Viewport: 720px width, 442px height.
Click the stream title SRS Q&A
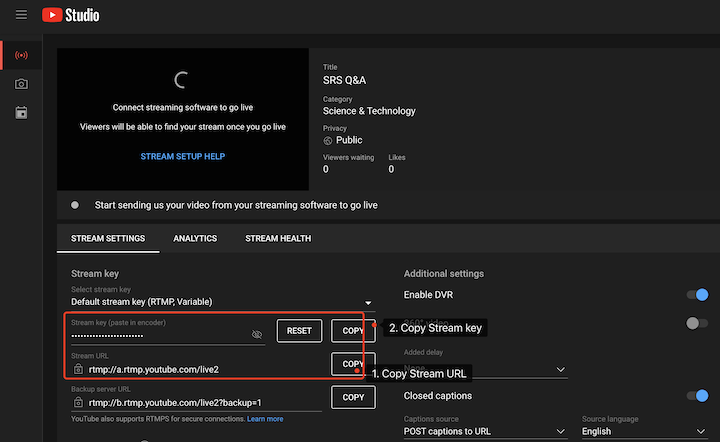coord(344,80)
